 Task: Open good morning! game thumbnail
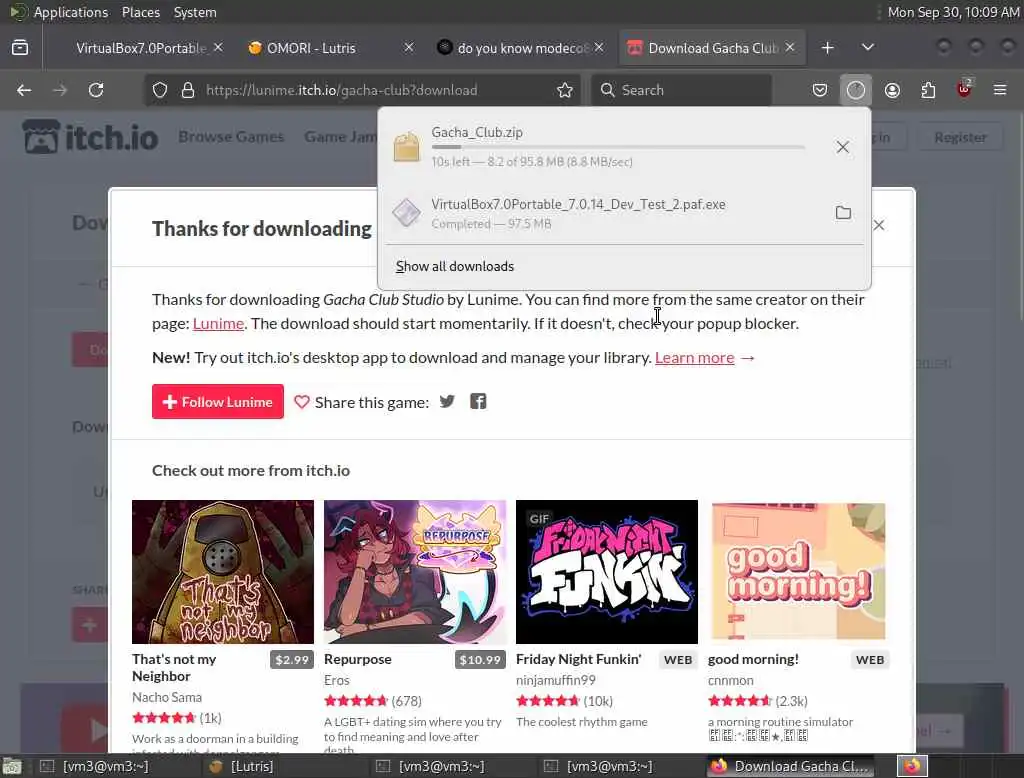[799, 572]
